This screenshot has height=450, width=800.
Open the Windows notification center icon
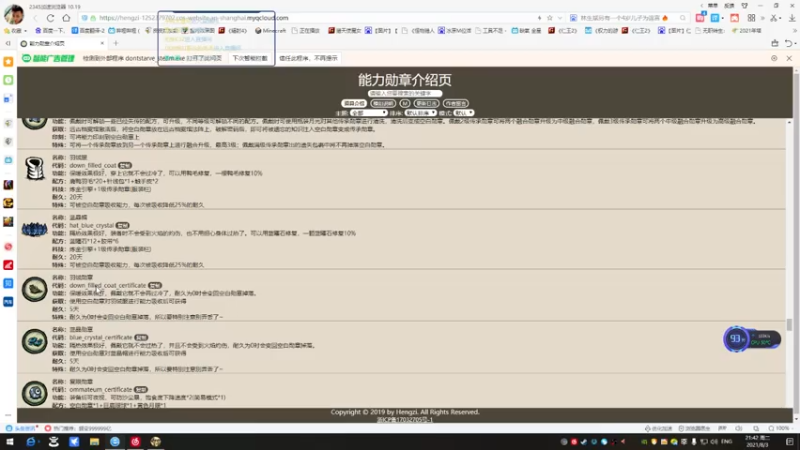click(790, 442)
